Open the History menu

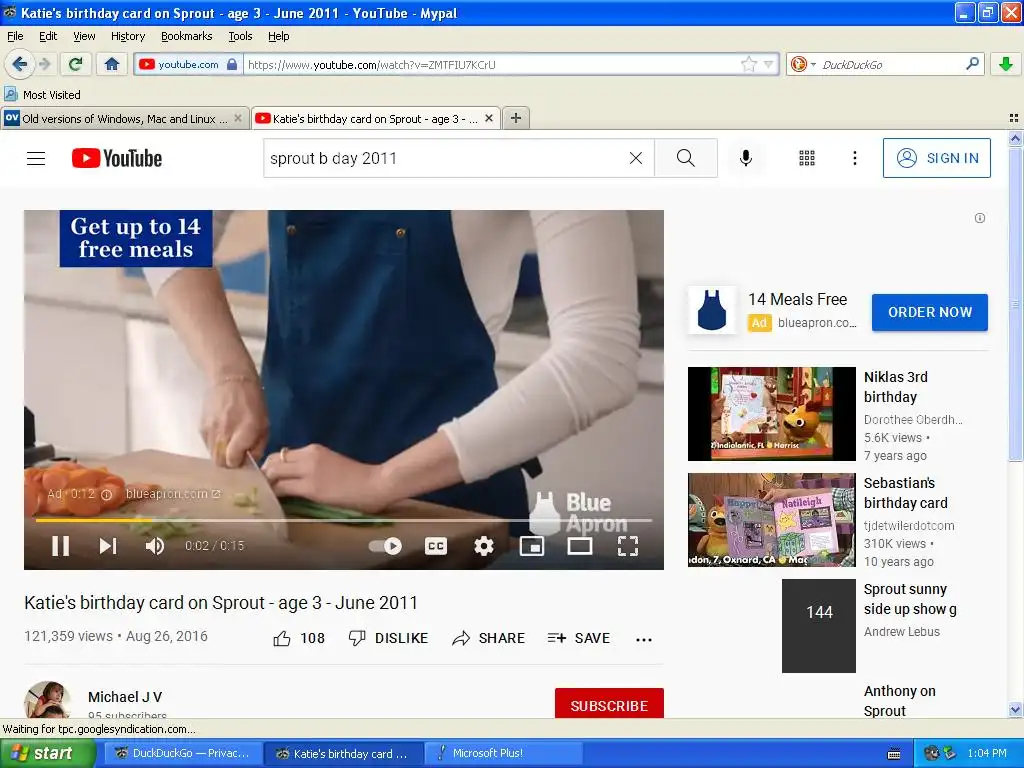127,36
